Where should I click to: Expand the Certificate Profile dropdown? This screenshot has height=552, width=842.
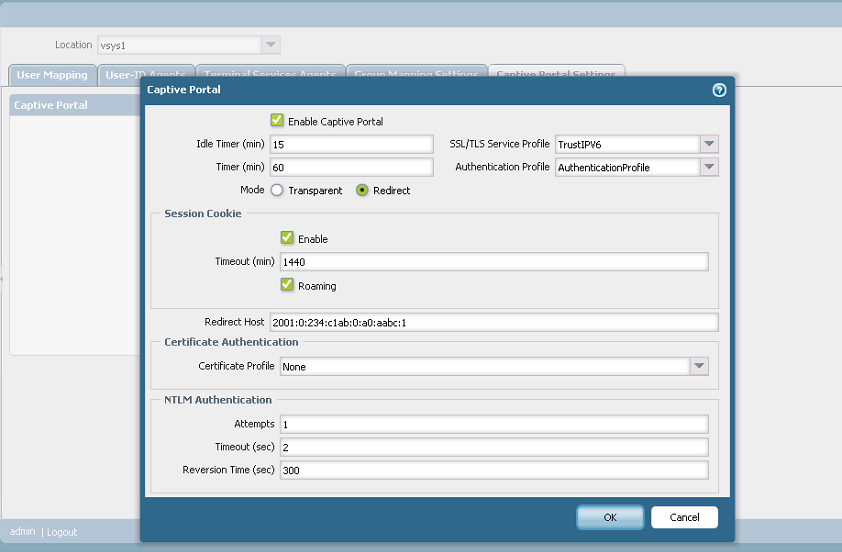pos(699,366)
